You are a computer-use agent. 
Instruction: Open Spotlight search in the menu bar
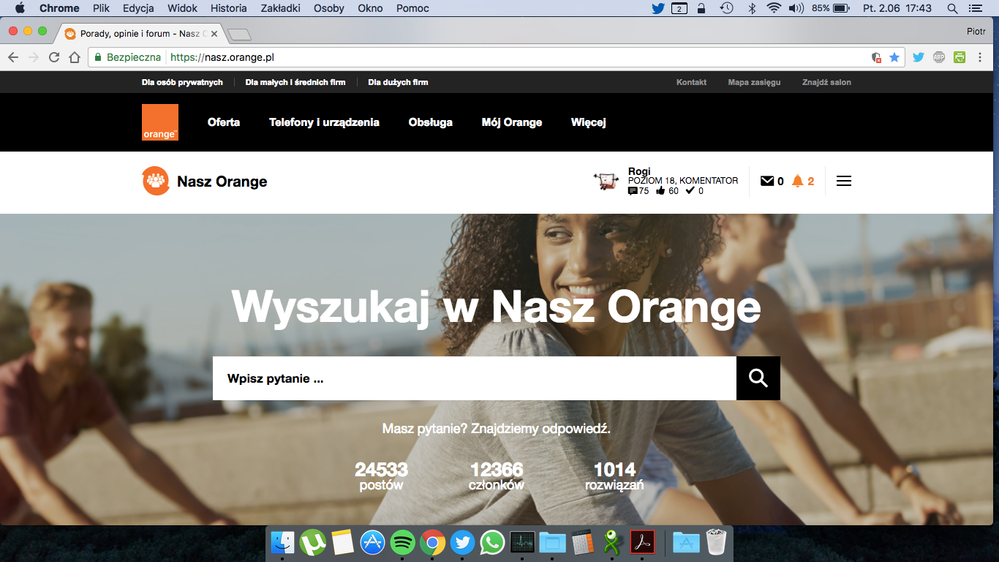coord(952,8)
